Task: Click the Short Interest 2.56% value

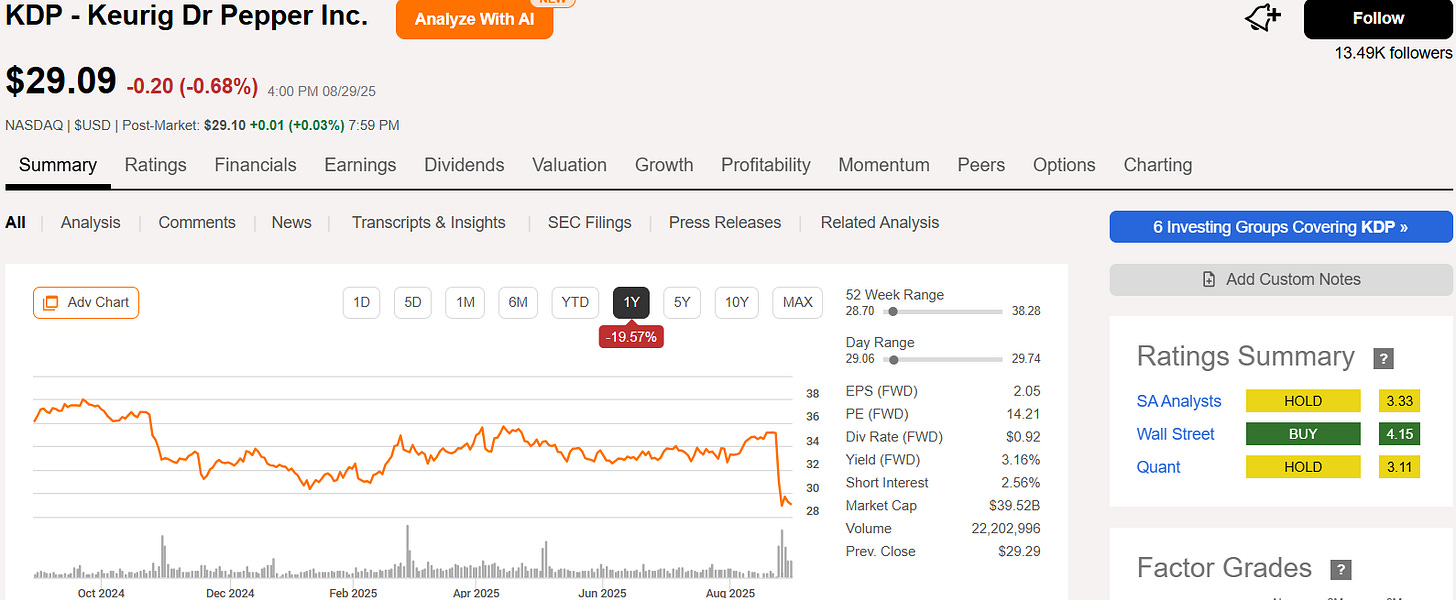Action: coord(1019,482)
